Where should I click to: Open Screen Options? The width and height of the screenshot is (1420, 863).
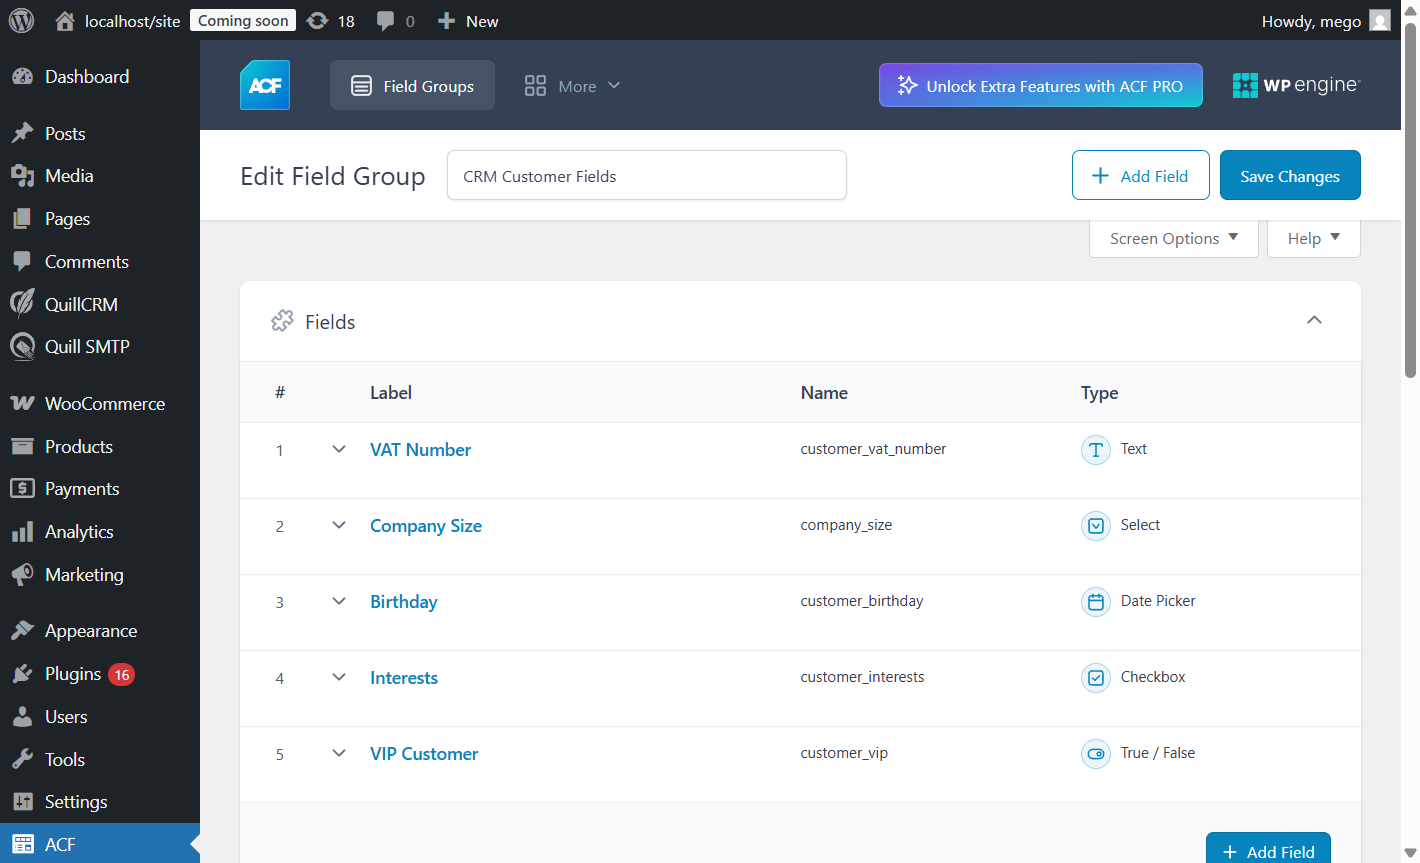pos(1172,238)
